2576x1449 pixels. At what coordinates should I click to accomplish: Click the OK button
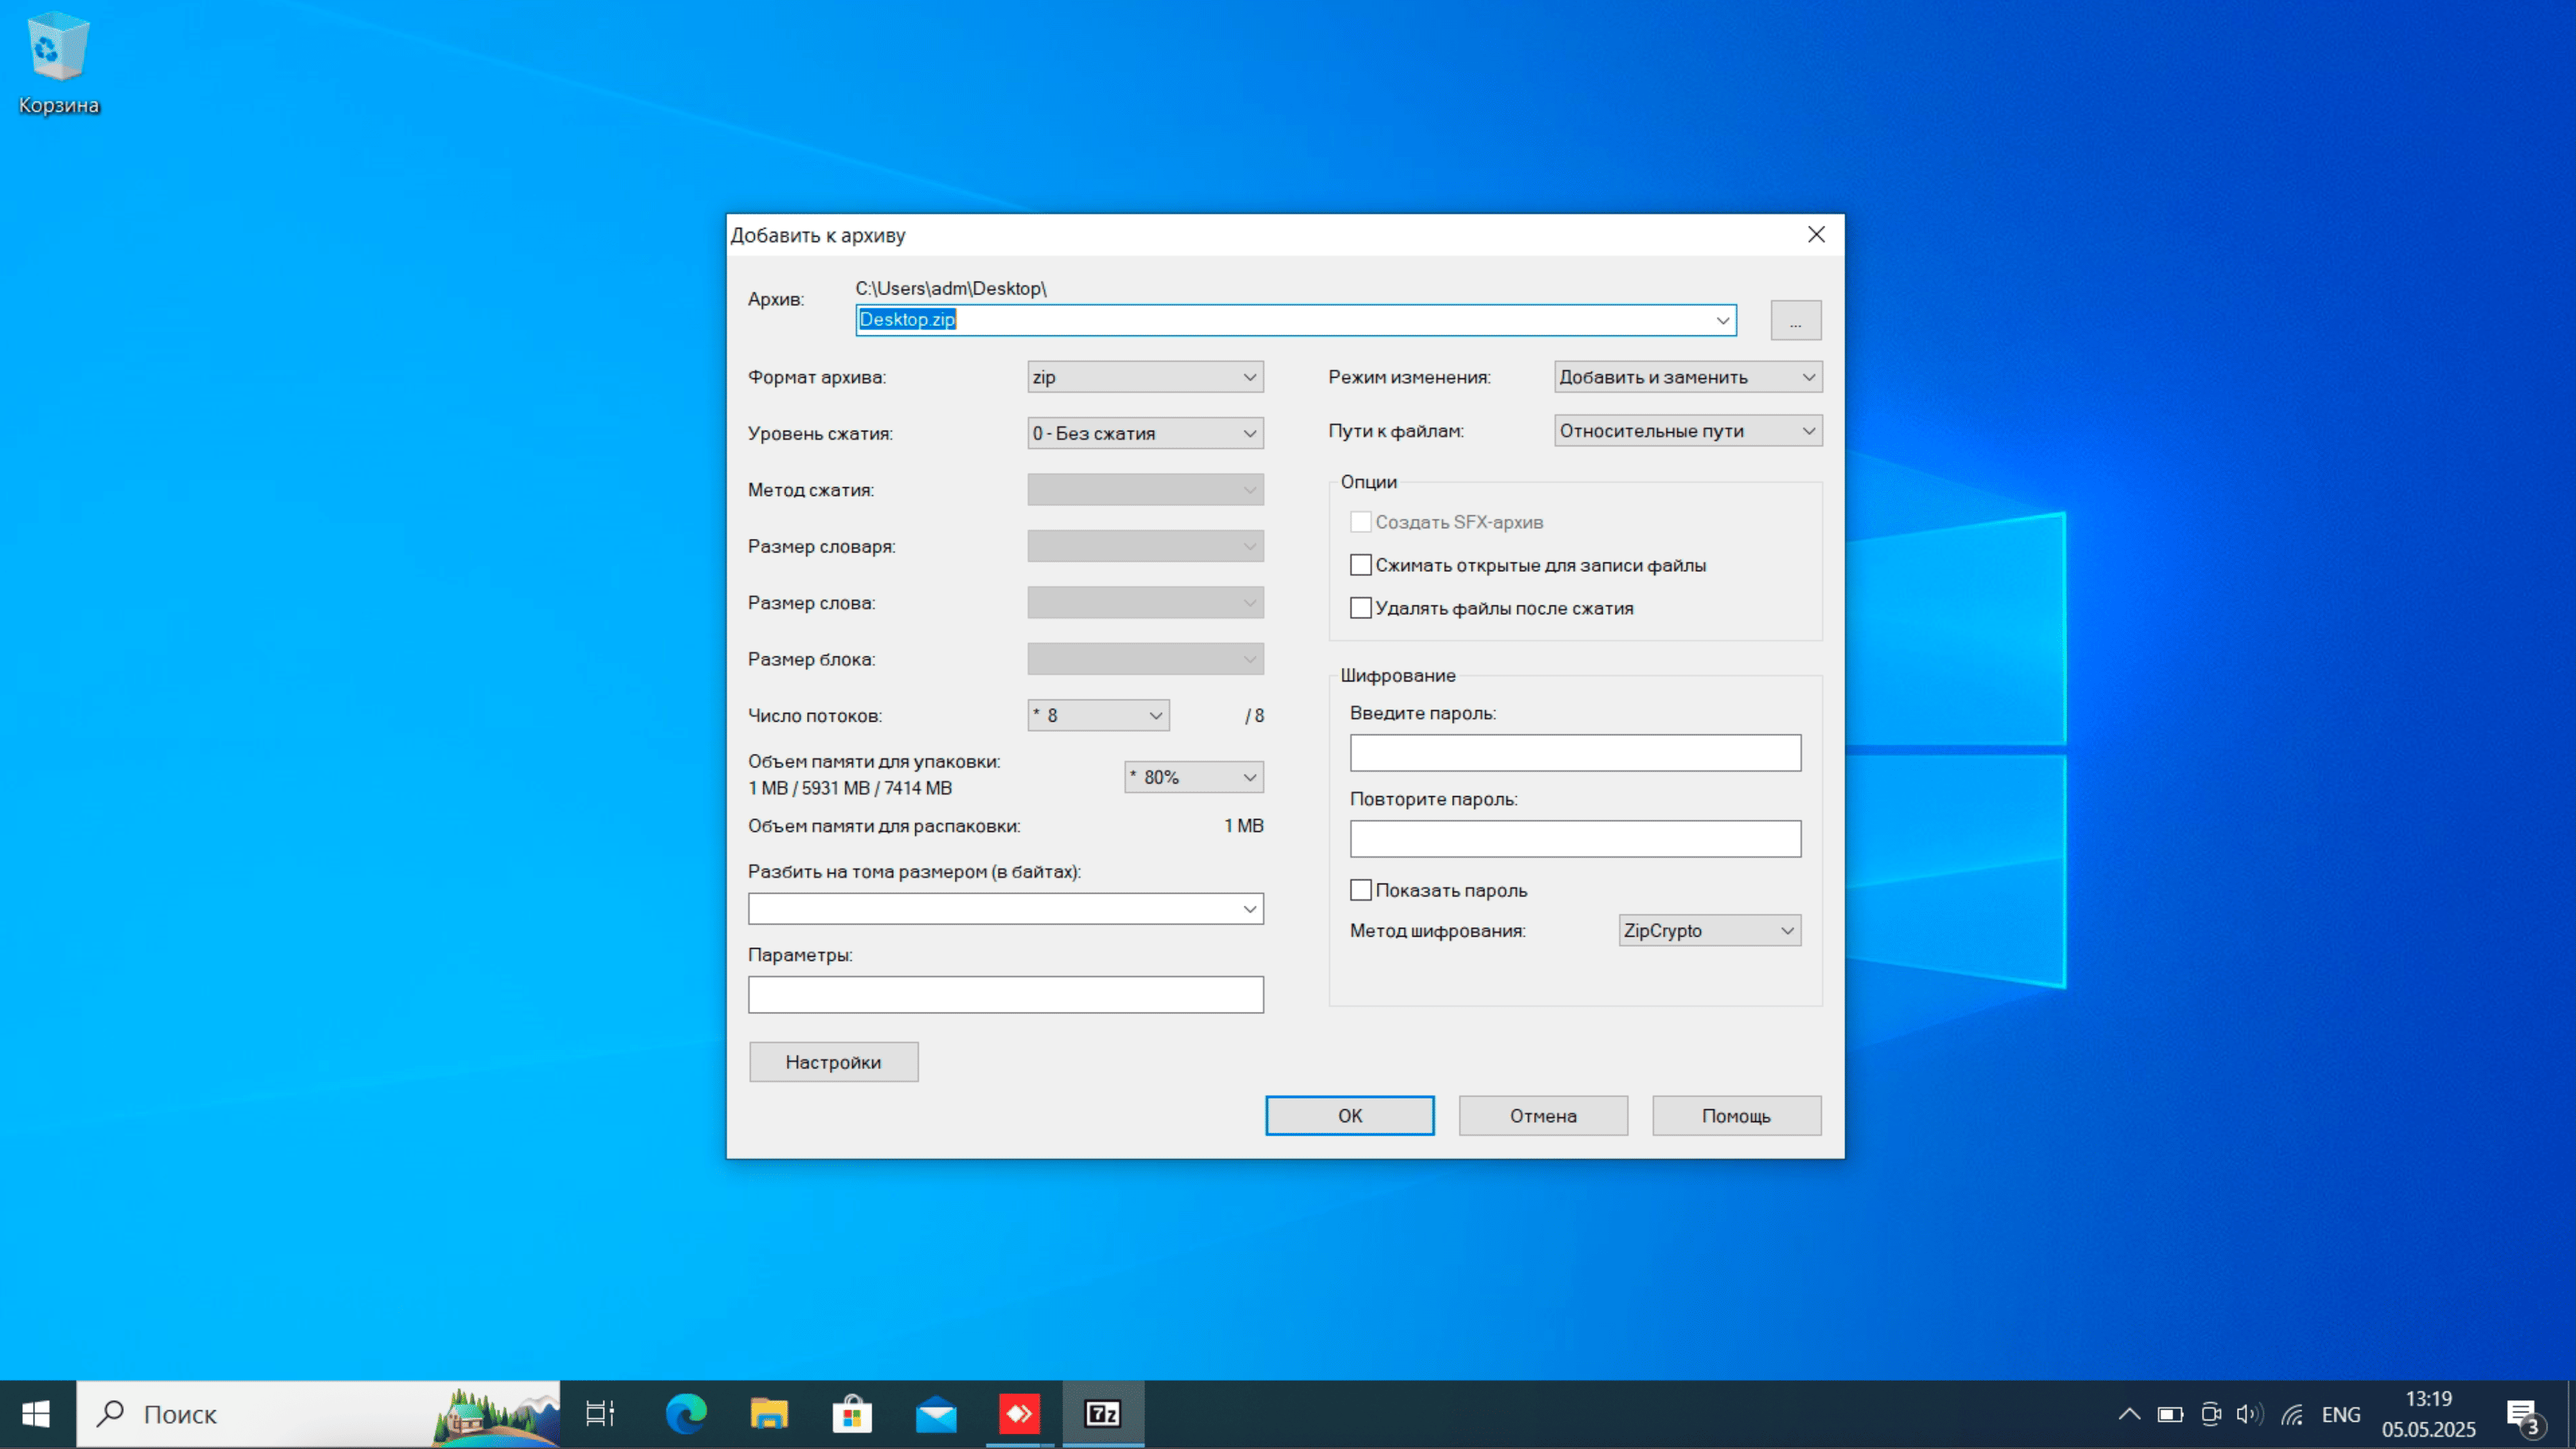(x=1349, y=1115)
